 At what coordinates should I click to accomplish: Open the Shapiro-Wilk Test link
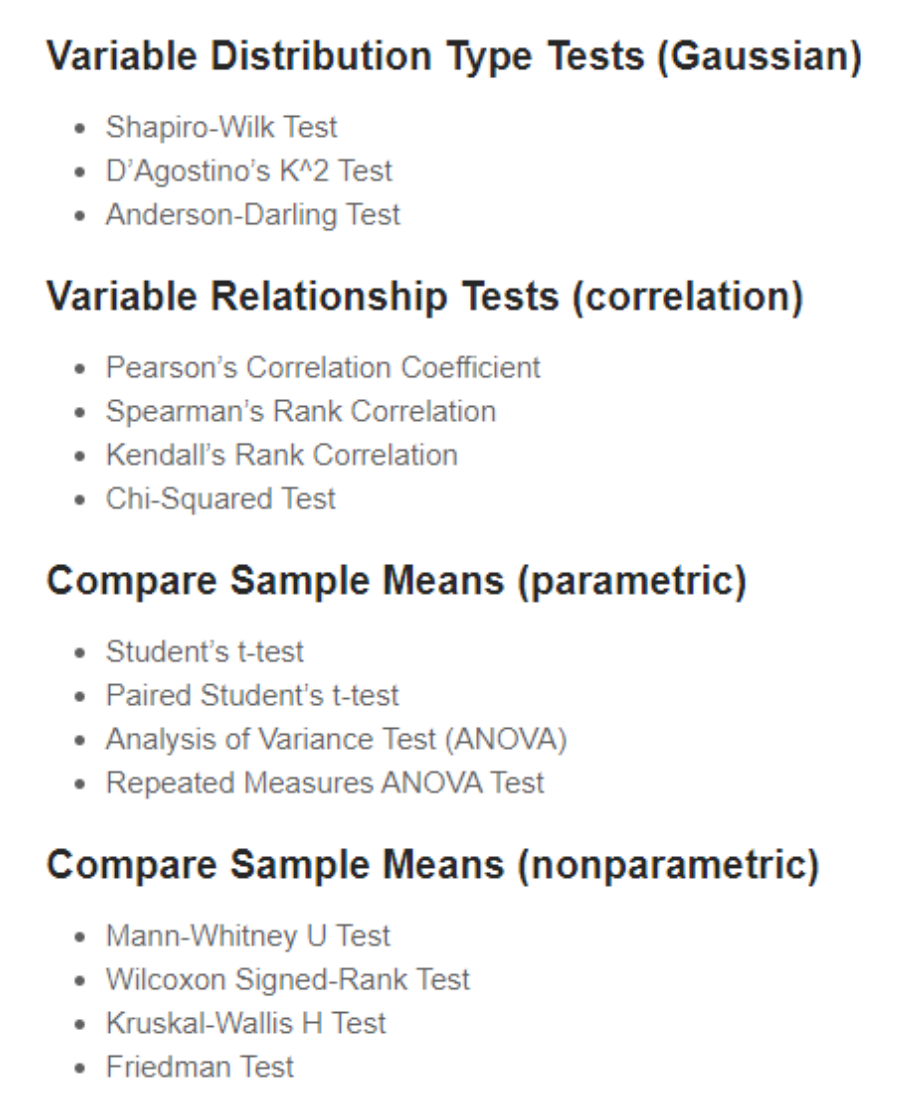point(221,127)
